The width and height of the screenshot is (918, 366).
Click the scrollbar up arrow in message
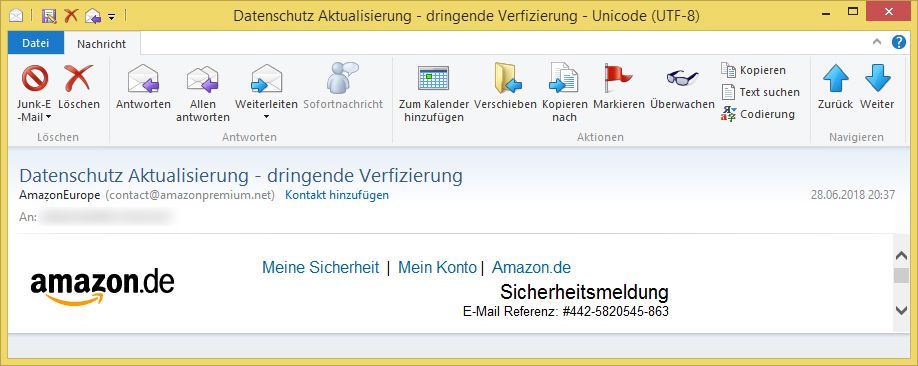pyautogui.click(x=901, y=256)
